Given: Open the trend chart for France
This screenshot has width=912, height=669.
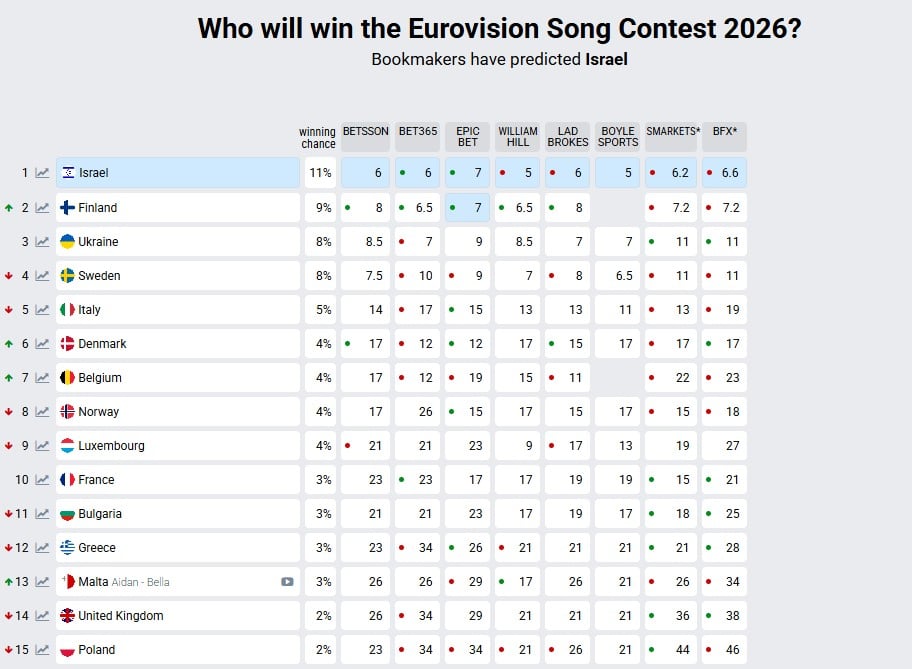Looking at the screenshot, I should [40, 480].
